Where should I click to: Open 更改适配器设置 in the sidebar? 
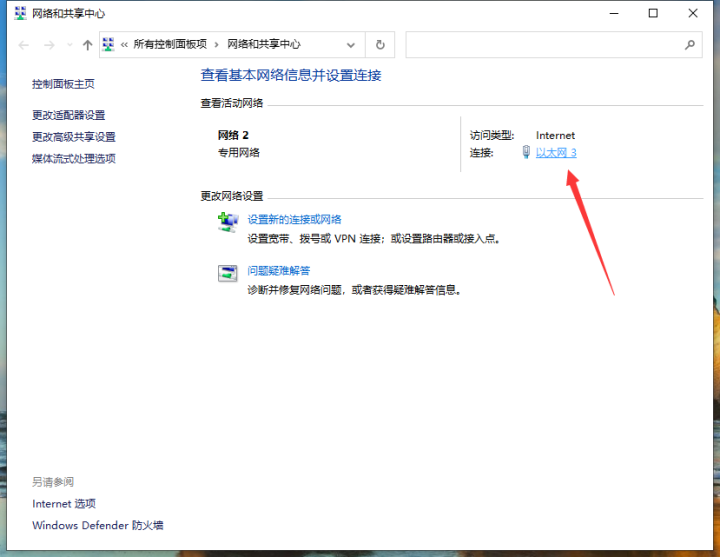point(68,115)
